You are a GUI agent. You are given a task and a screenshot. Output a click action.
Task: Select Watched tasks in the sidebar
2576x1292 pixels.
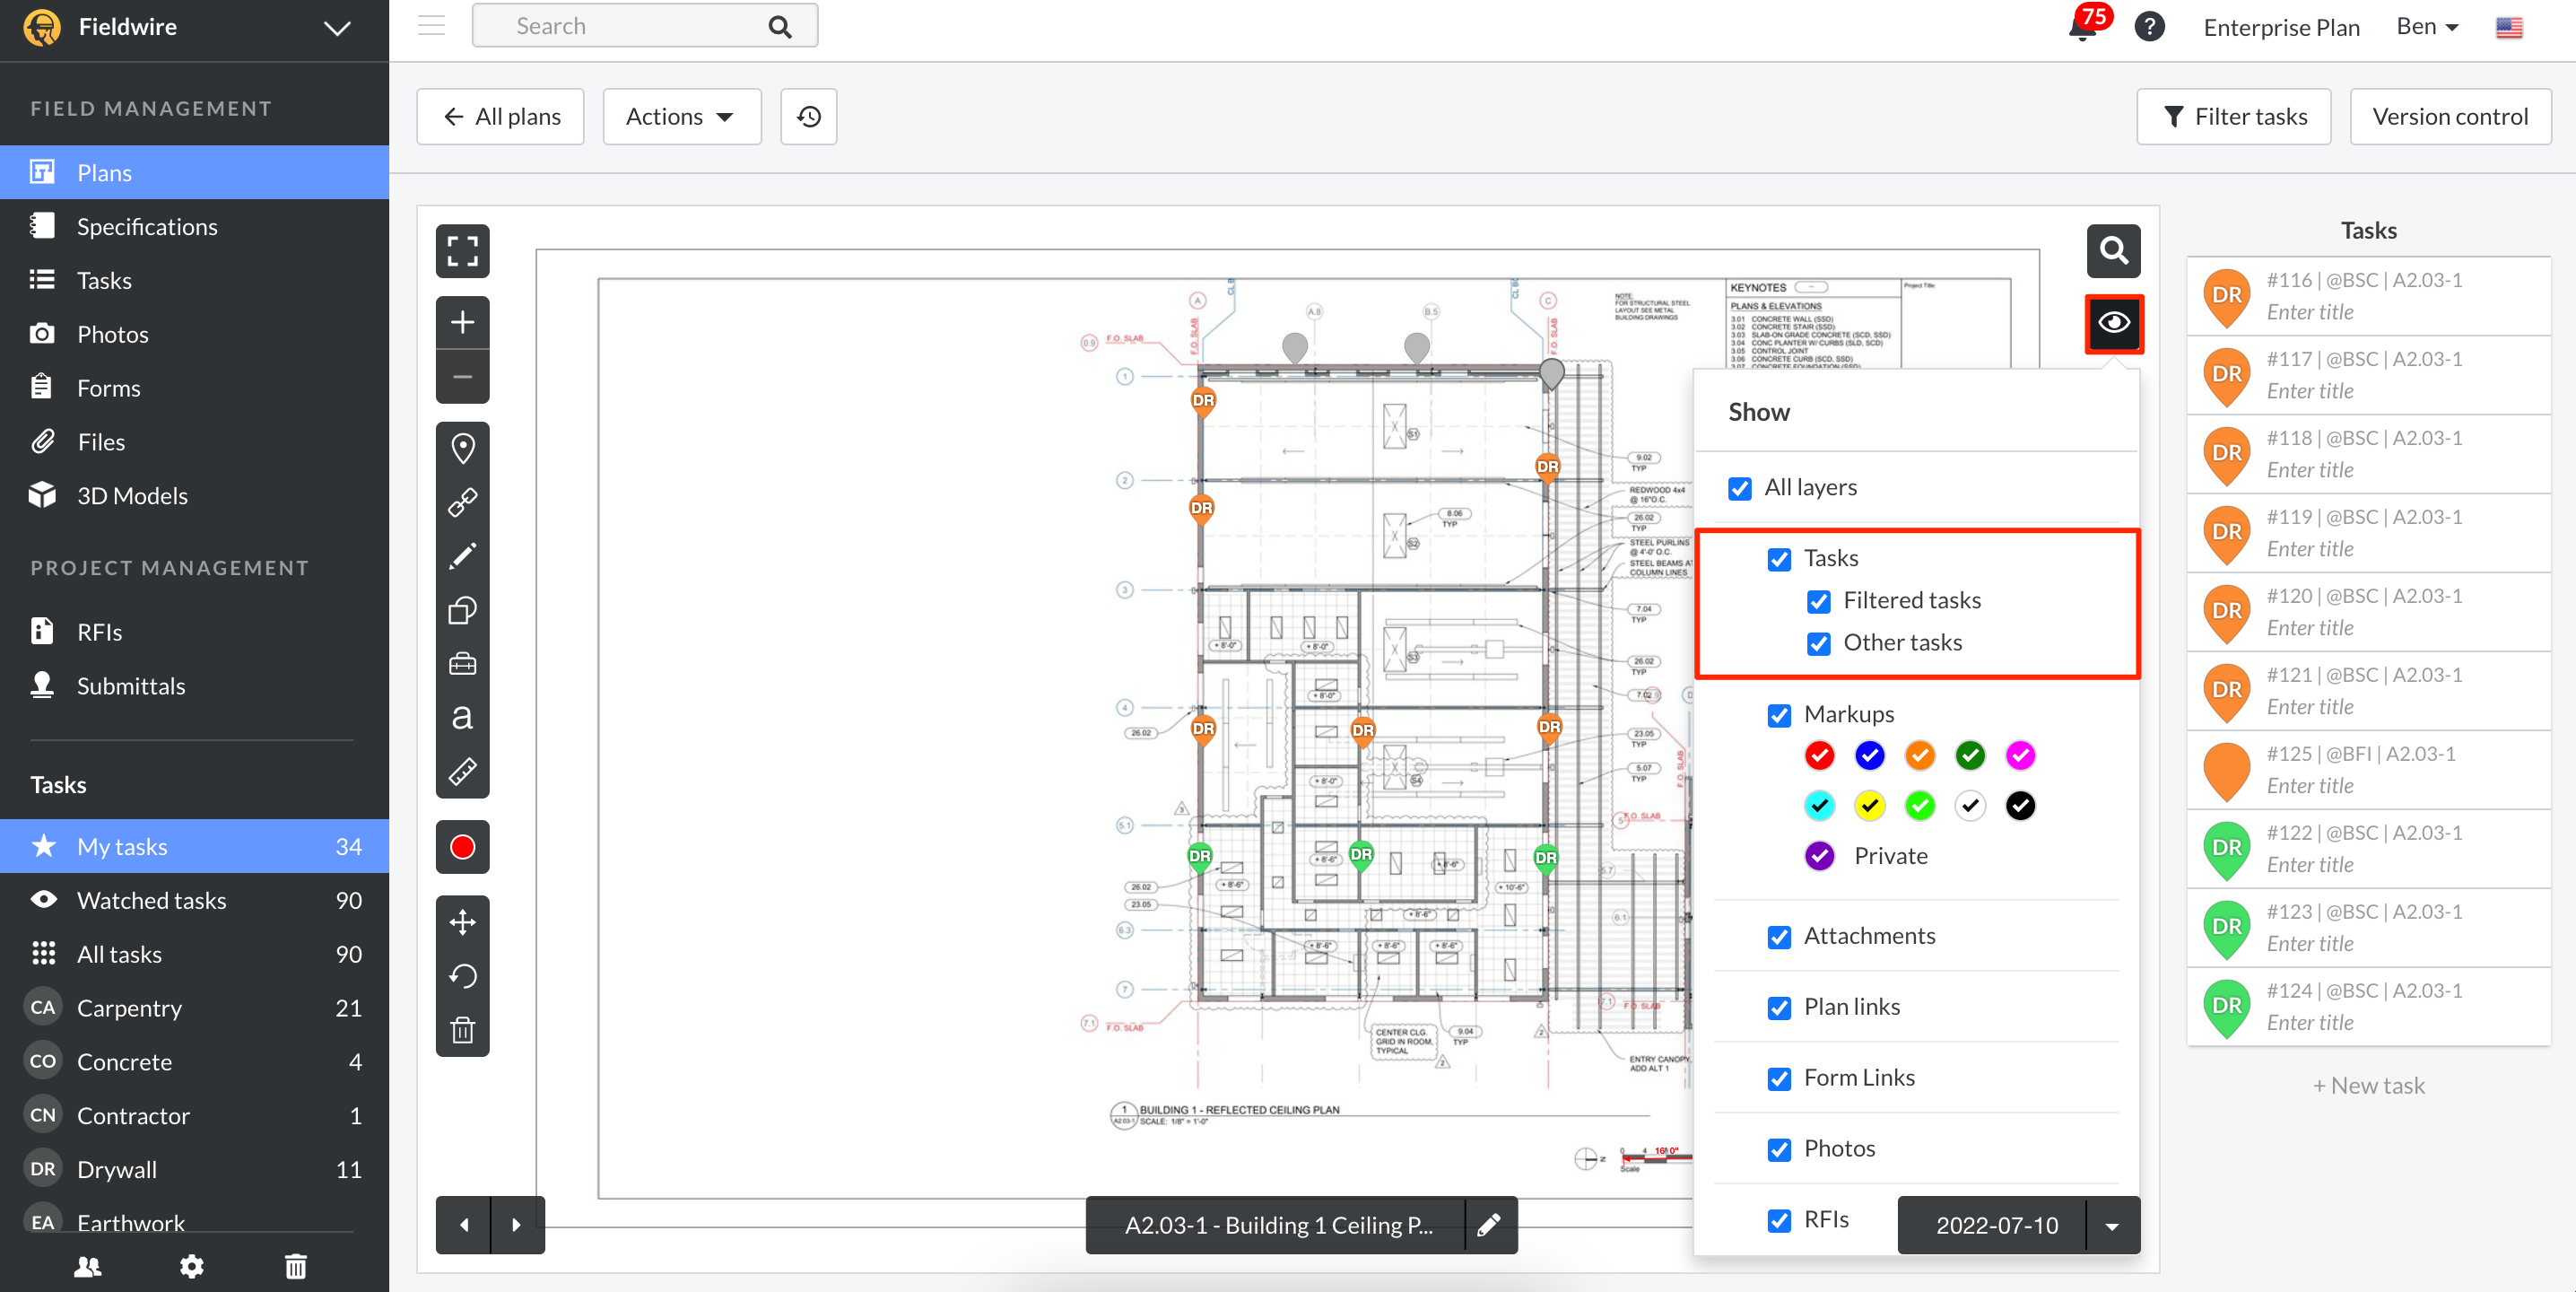click(152, 899)
